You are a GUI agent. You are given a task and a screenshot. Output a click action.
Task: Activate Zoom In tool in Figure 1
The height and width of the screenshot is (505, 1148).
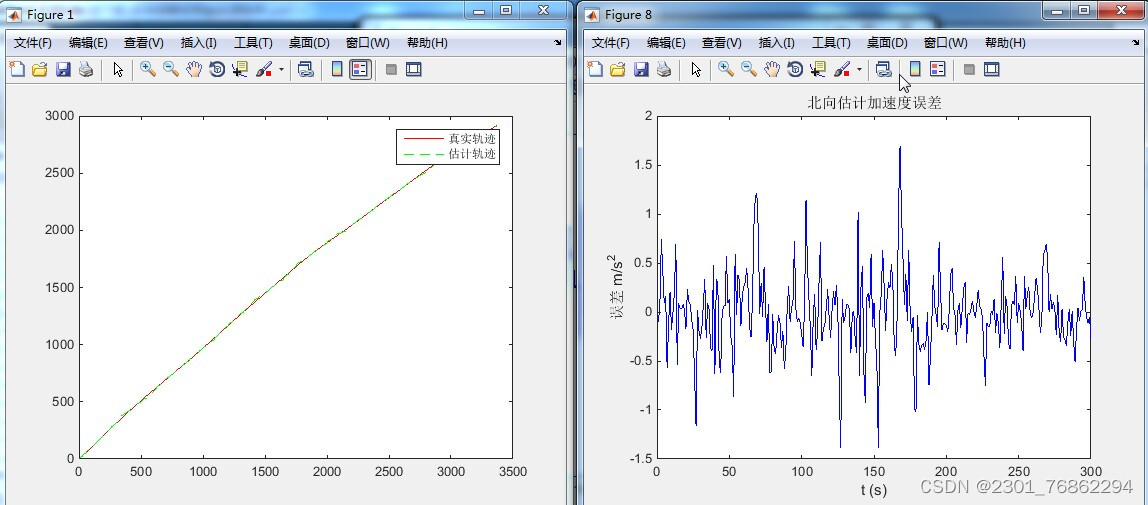point(148,70)
